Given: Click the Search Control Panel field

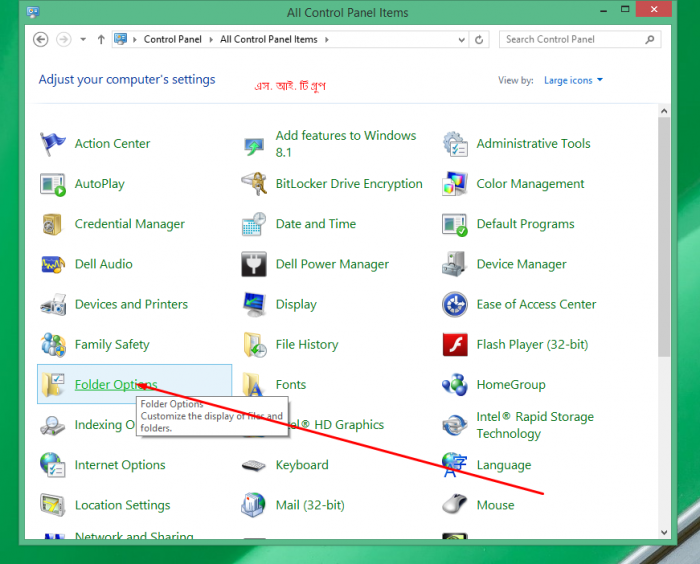Looking at the screenshot, I should coord(572,40).
